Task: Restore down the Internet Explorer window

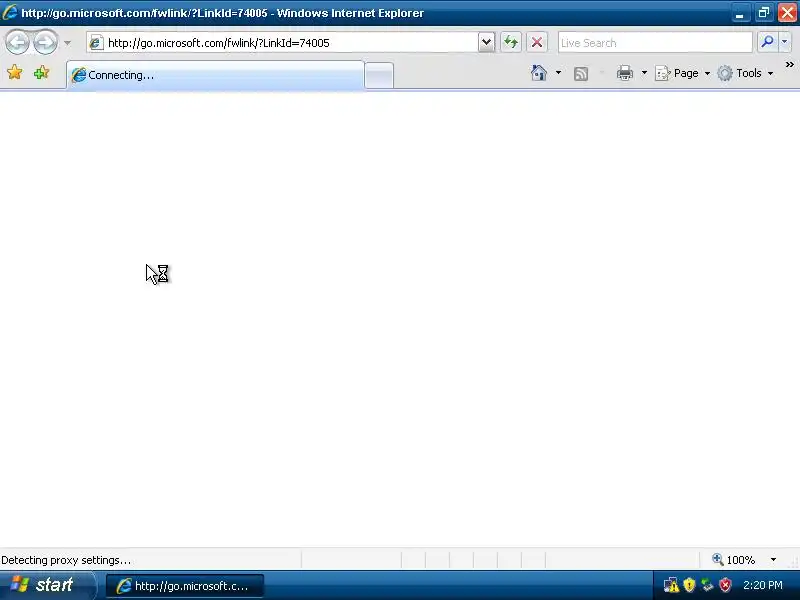Action: click(763, 13)
